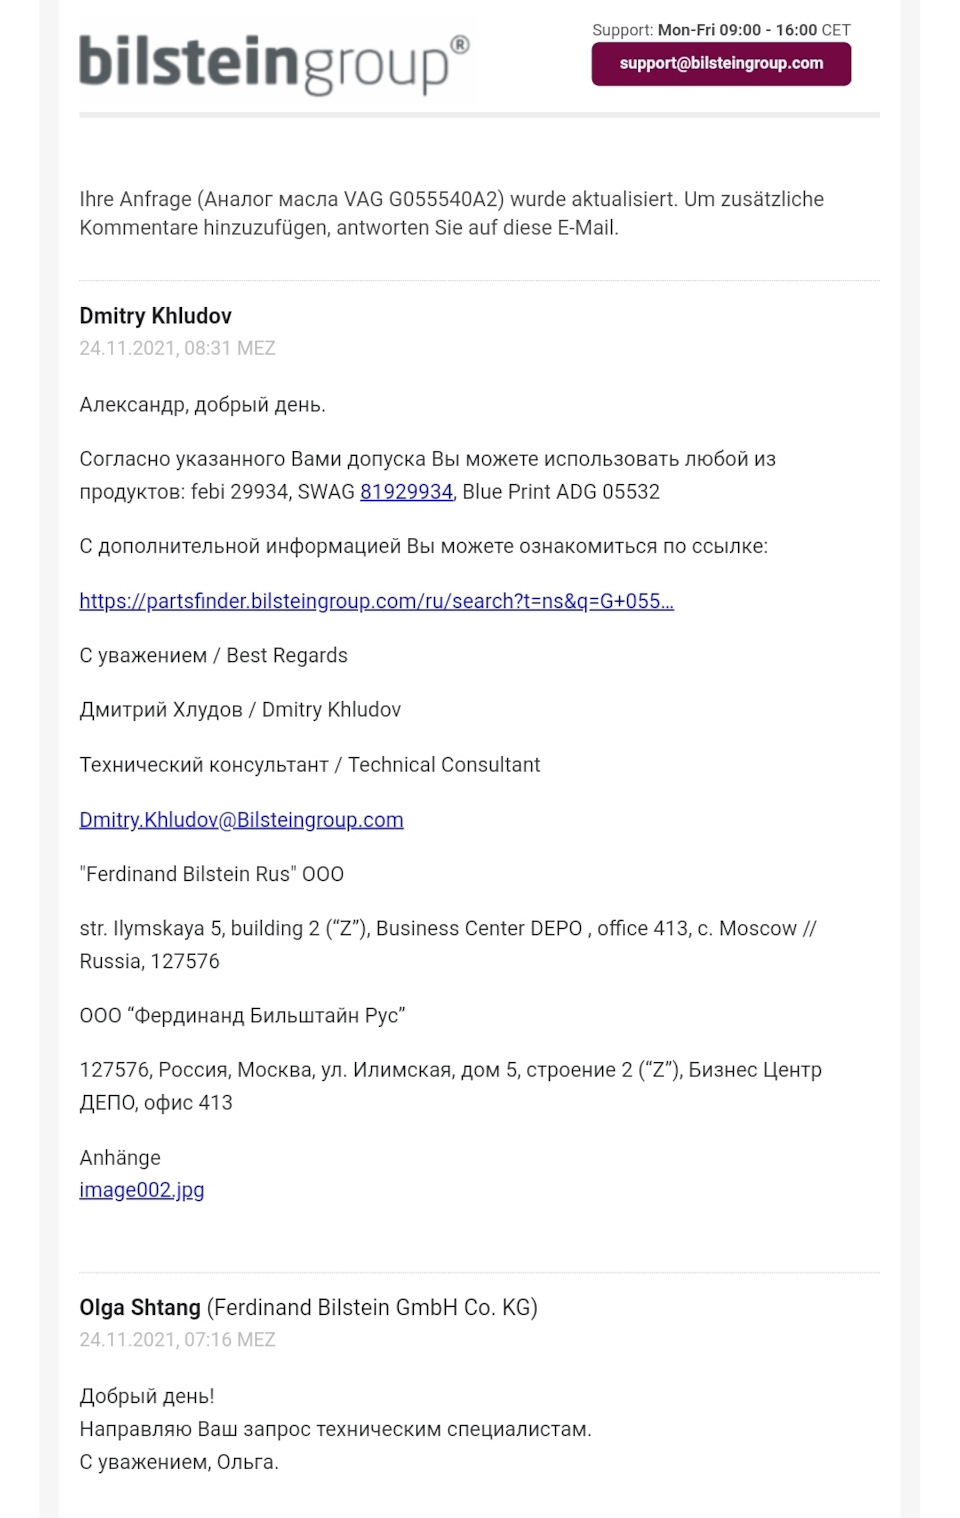Click the 24.11.2021, 07:16 MEZ timestamp

coord(177,1340)
